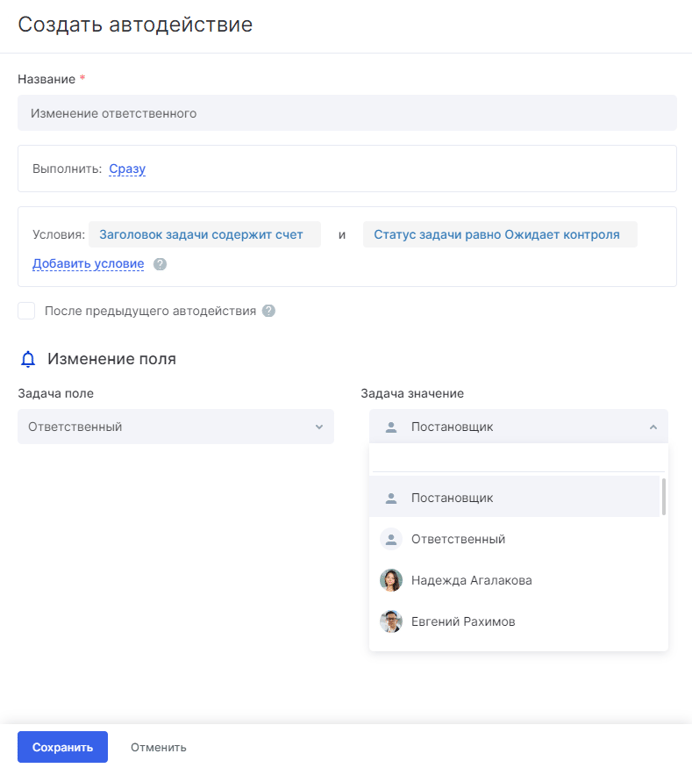Open the Сразу execution time selector

127,169
